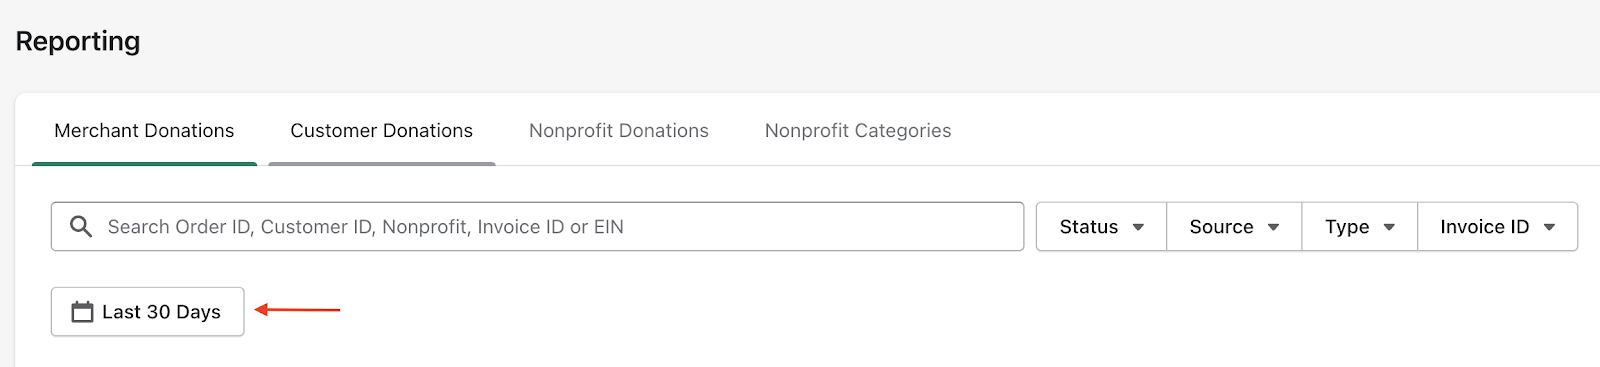Click the green underline below Merchant Donations

(144, 164)
